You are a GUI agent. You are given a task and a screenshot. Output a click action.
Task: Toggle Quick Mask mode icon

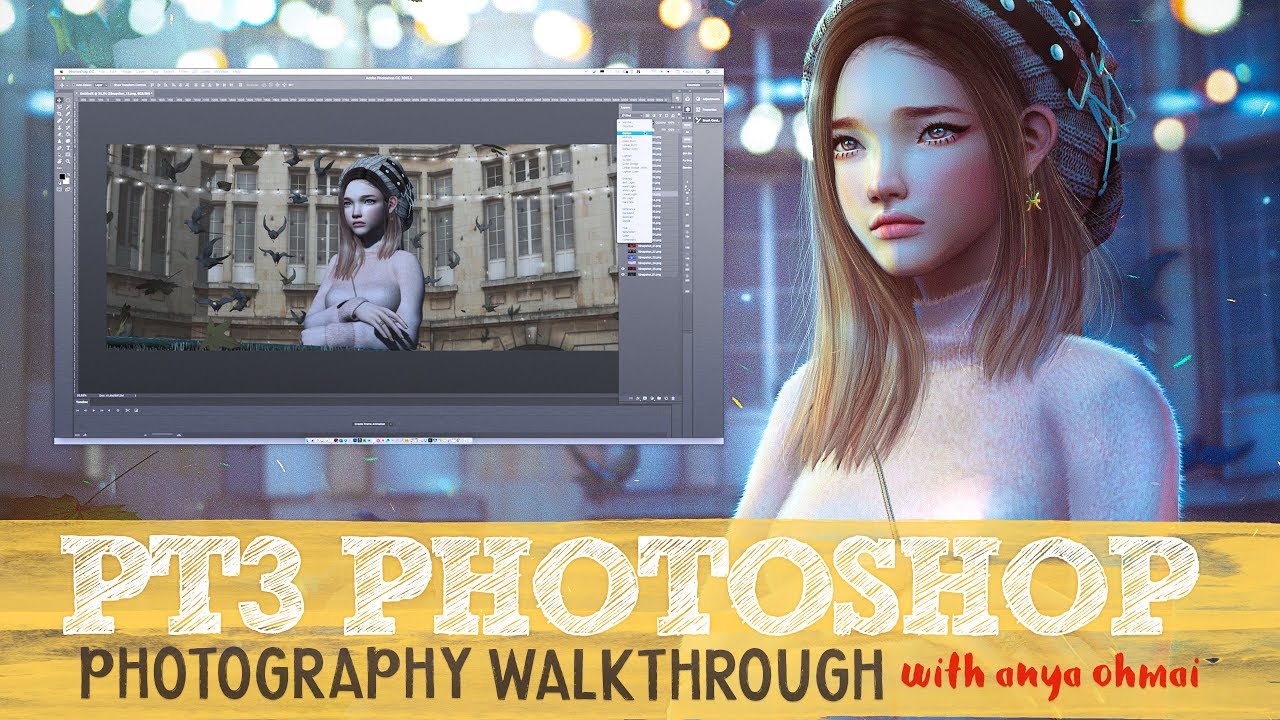tap(59, 189)
